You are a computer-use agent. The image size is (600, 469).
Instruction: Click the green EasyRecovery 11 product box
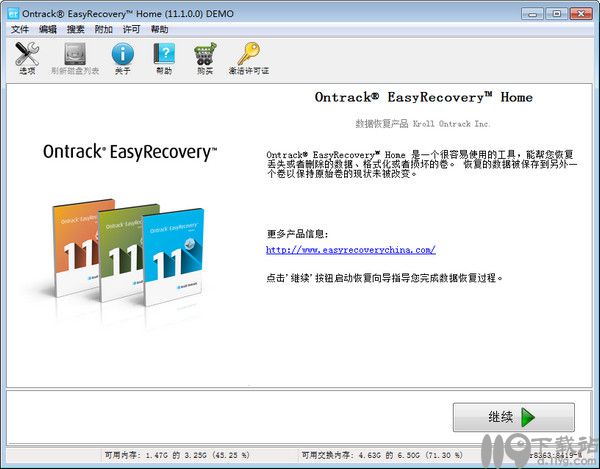point(122,252)
